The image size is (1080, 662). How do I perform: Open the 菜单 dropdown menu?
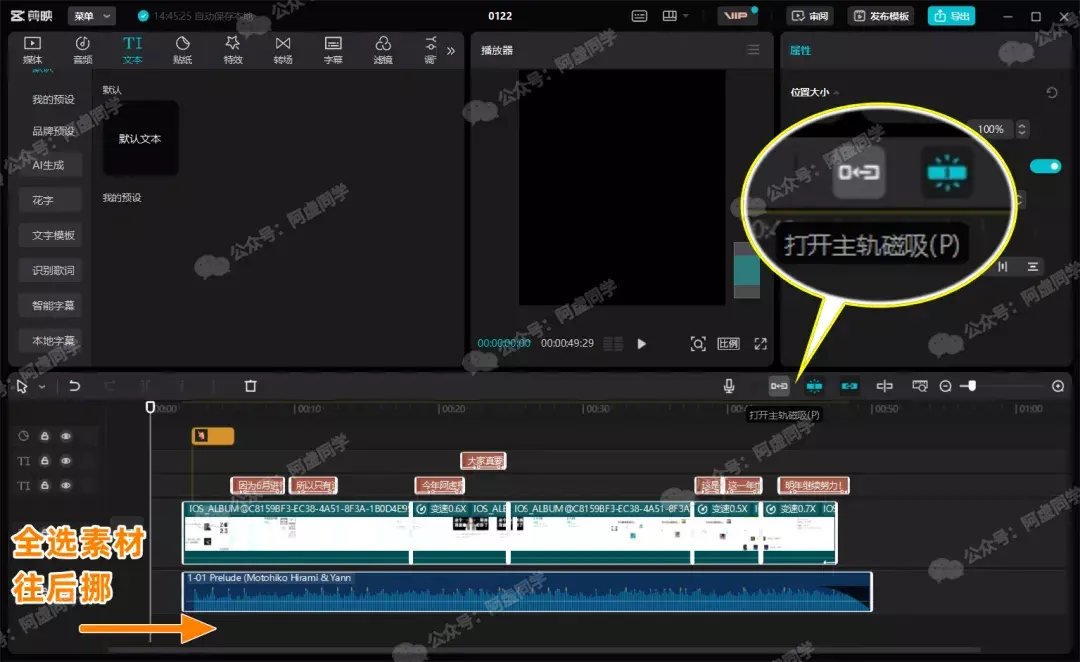(x=92, y=16)
